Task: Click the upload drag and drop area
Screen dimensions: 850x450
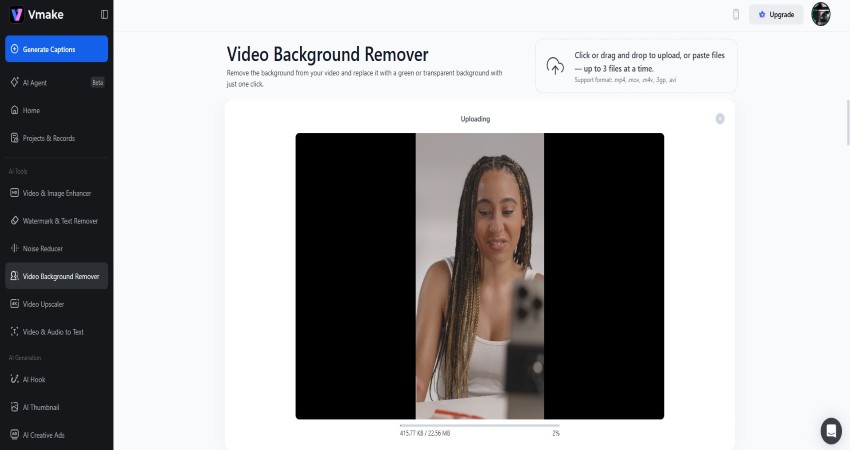Action: (636, 66)
